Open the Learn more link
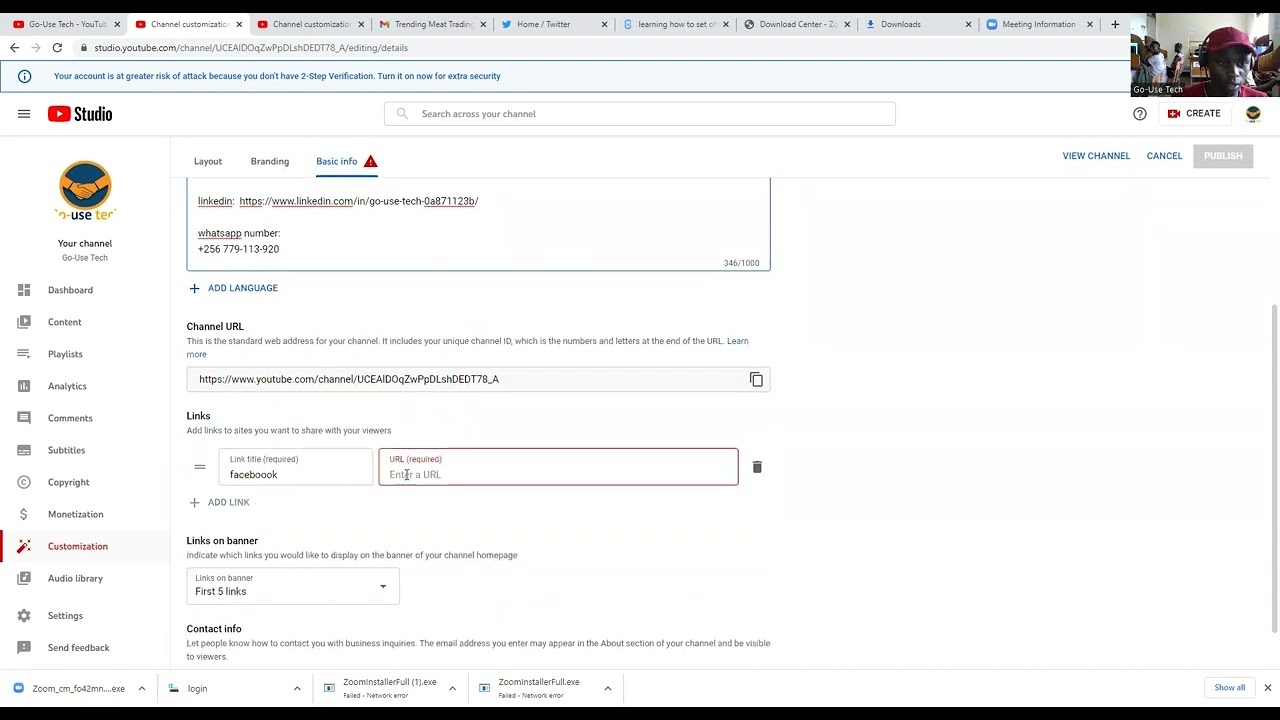The width and height of the screenshot is (1280, 720). [x=737, y=341]
